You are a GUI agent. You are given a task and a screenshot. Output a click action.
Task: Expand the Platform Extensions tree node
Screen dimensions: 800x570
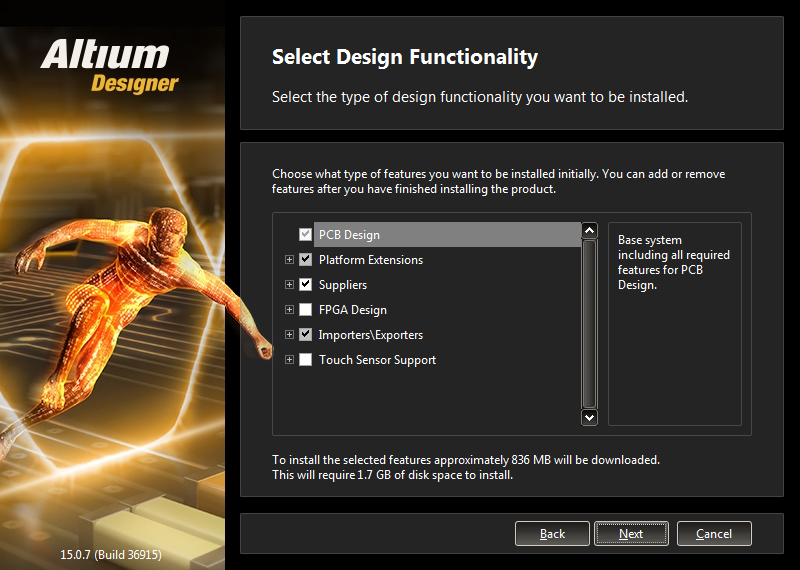coord(289,260)
